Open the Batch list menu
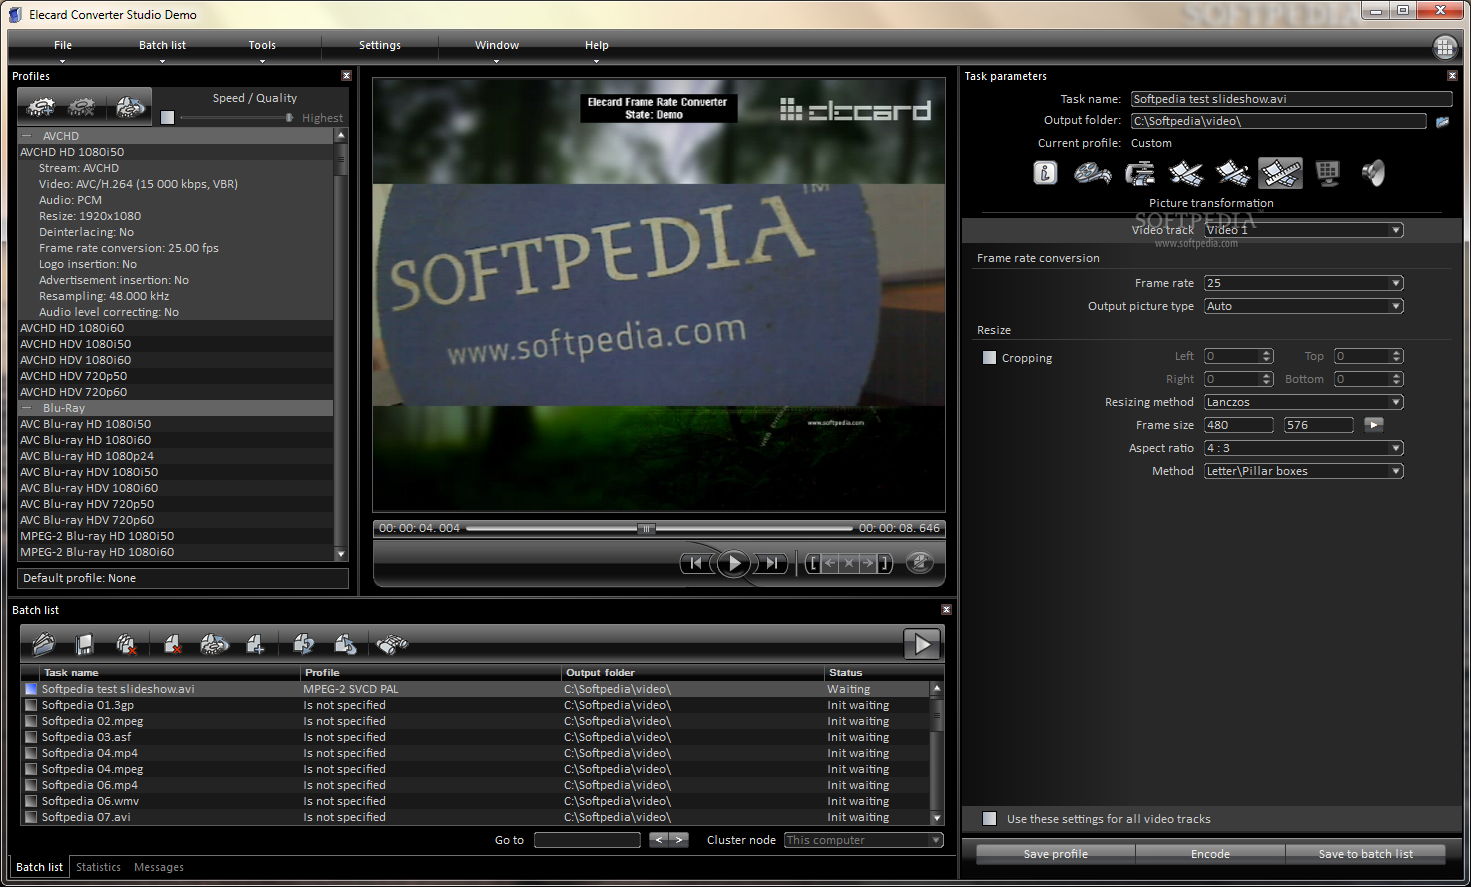The width and height of the screenshot is (1471, 887). (162, 45)
